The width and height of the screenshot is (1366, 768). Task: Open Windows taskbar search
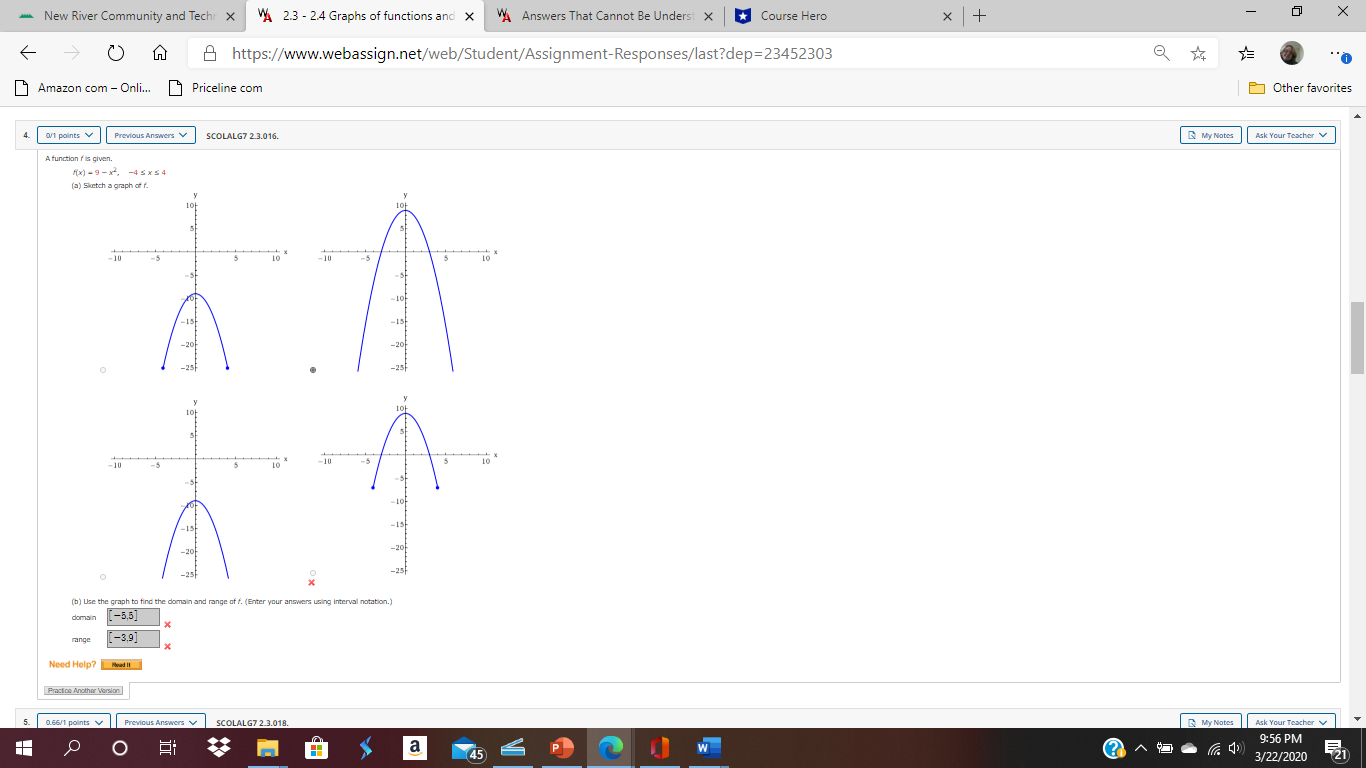[x=71, y=748]
